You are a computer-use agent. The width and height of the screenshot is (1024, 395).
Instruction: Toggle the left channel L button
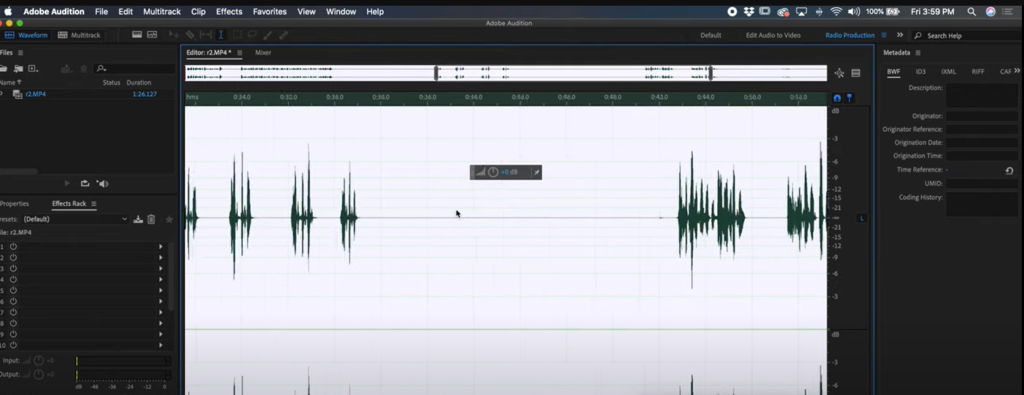861,218
